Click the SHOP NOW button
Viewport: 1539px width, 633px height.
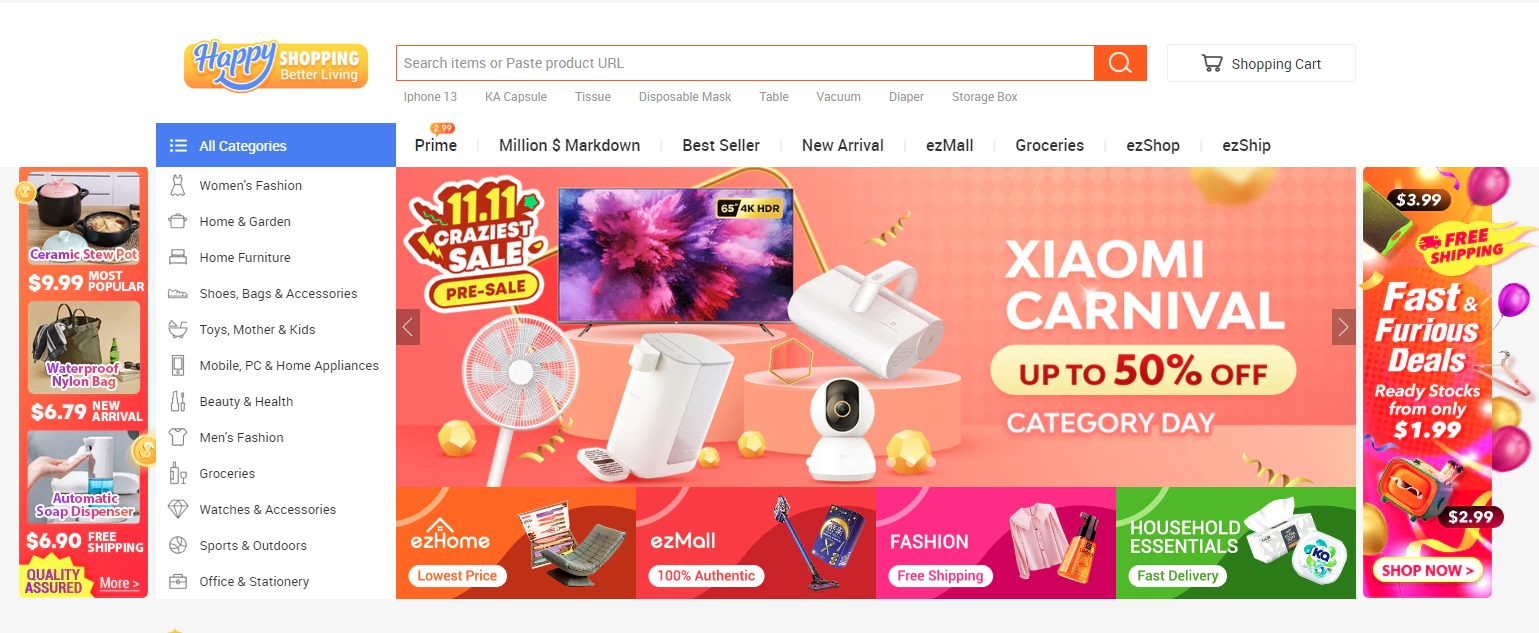(1426, 571)
